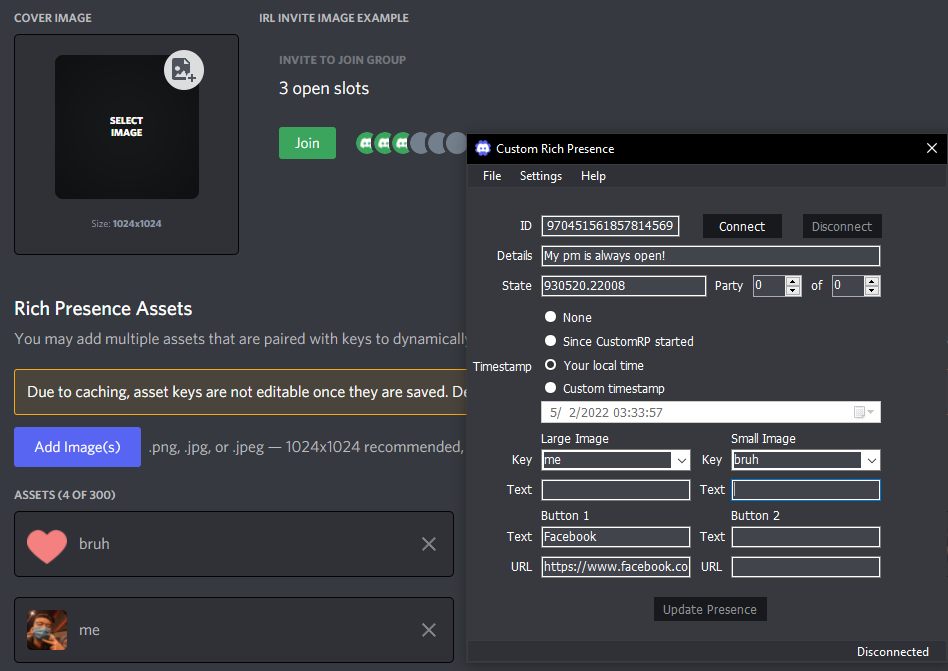The height and width of the screenshot is (671, 948).
Task: Click the add-image icon on the cover selector
Action: tap(183, 69)
